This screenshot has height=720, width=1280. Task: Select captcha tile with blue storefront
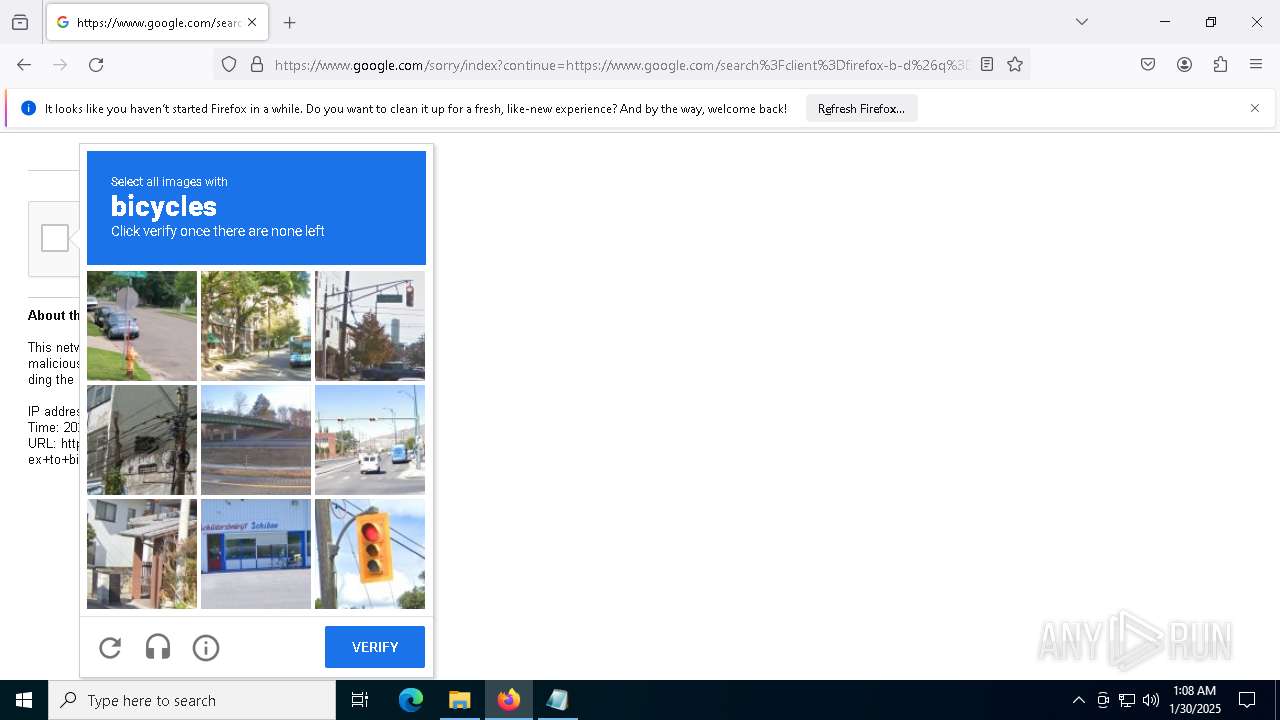[x=256, y=554]
